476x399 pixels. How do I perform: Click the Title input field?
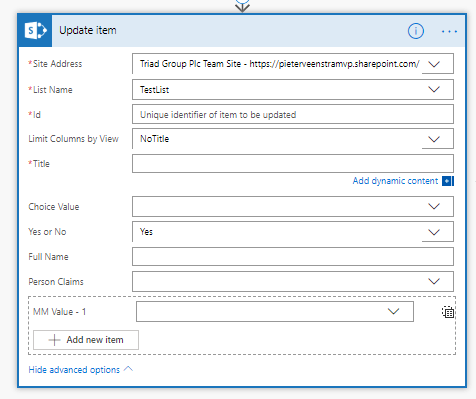pos(293,163)
